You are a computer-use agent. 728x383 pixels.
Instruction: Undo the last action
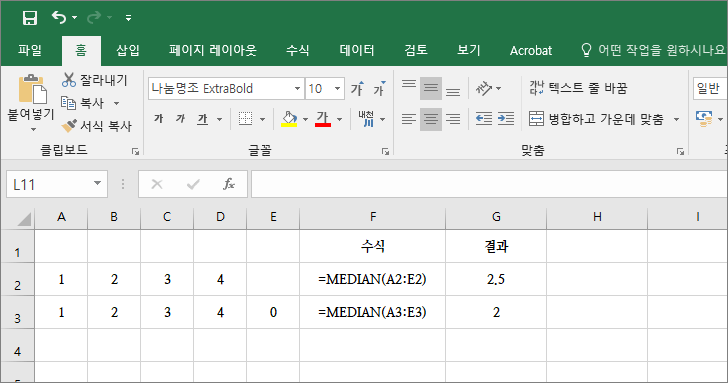click(x=59, y=18)
